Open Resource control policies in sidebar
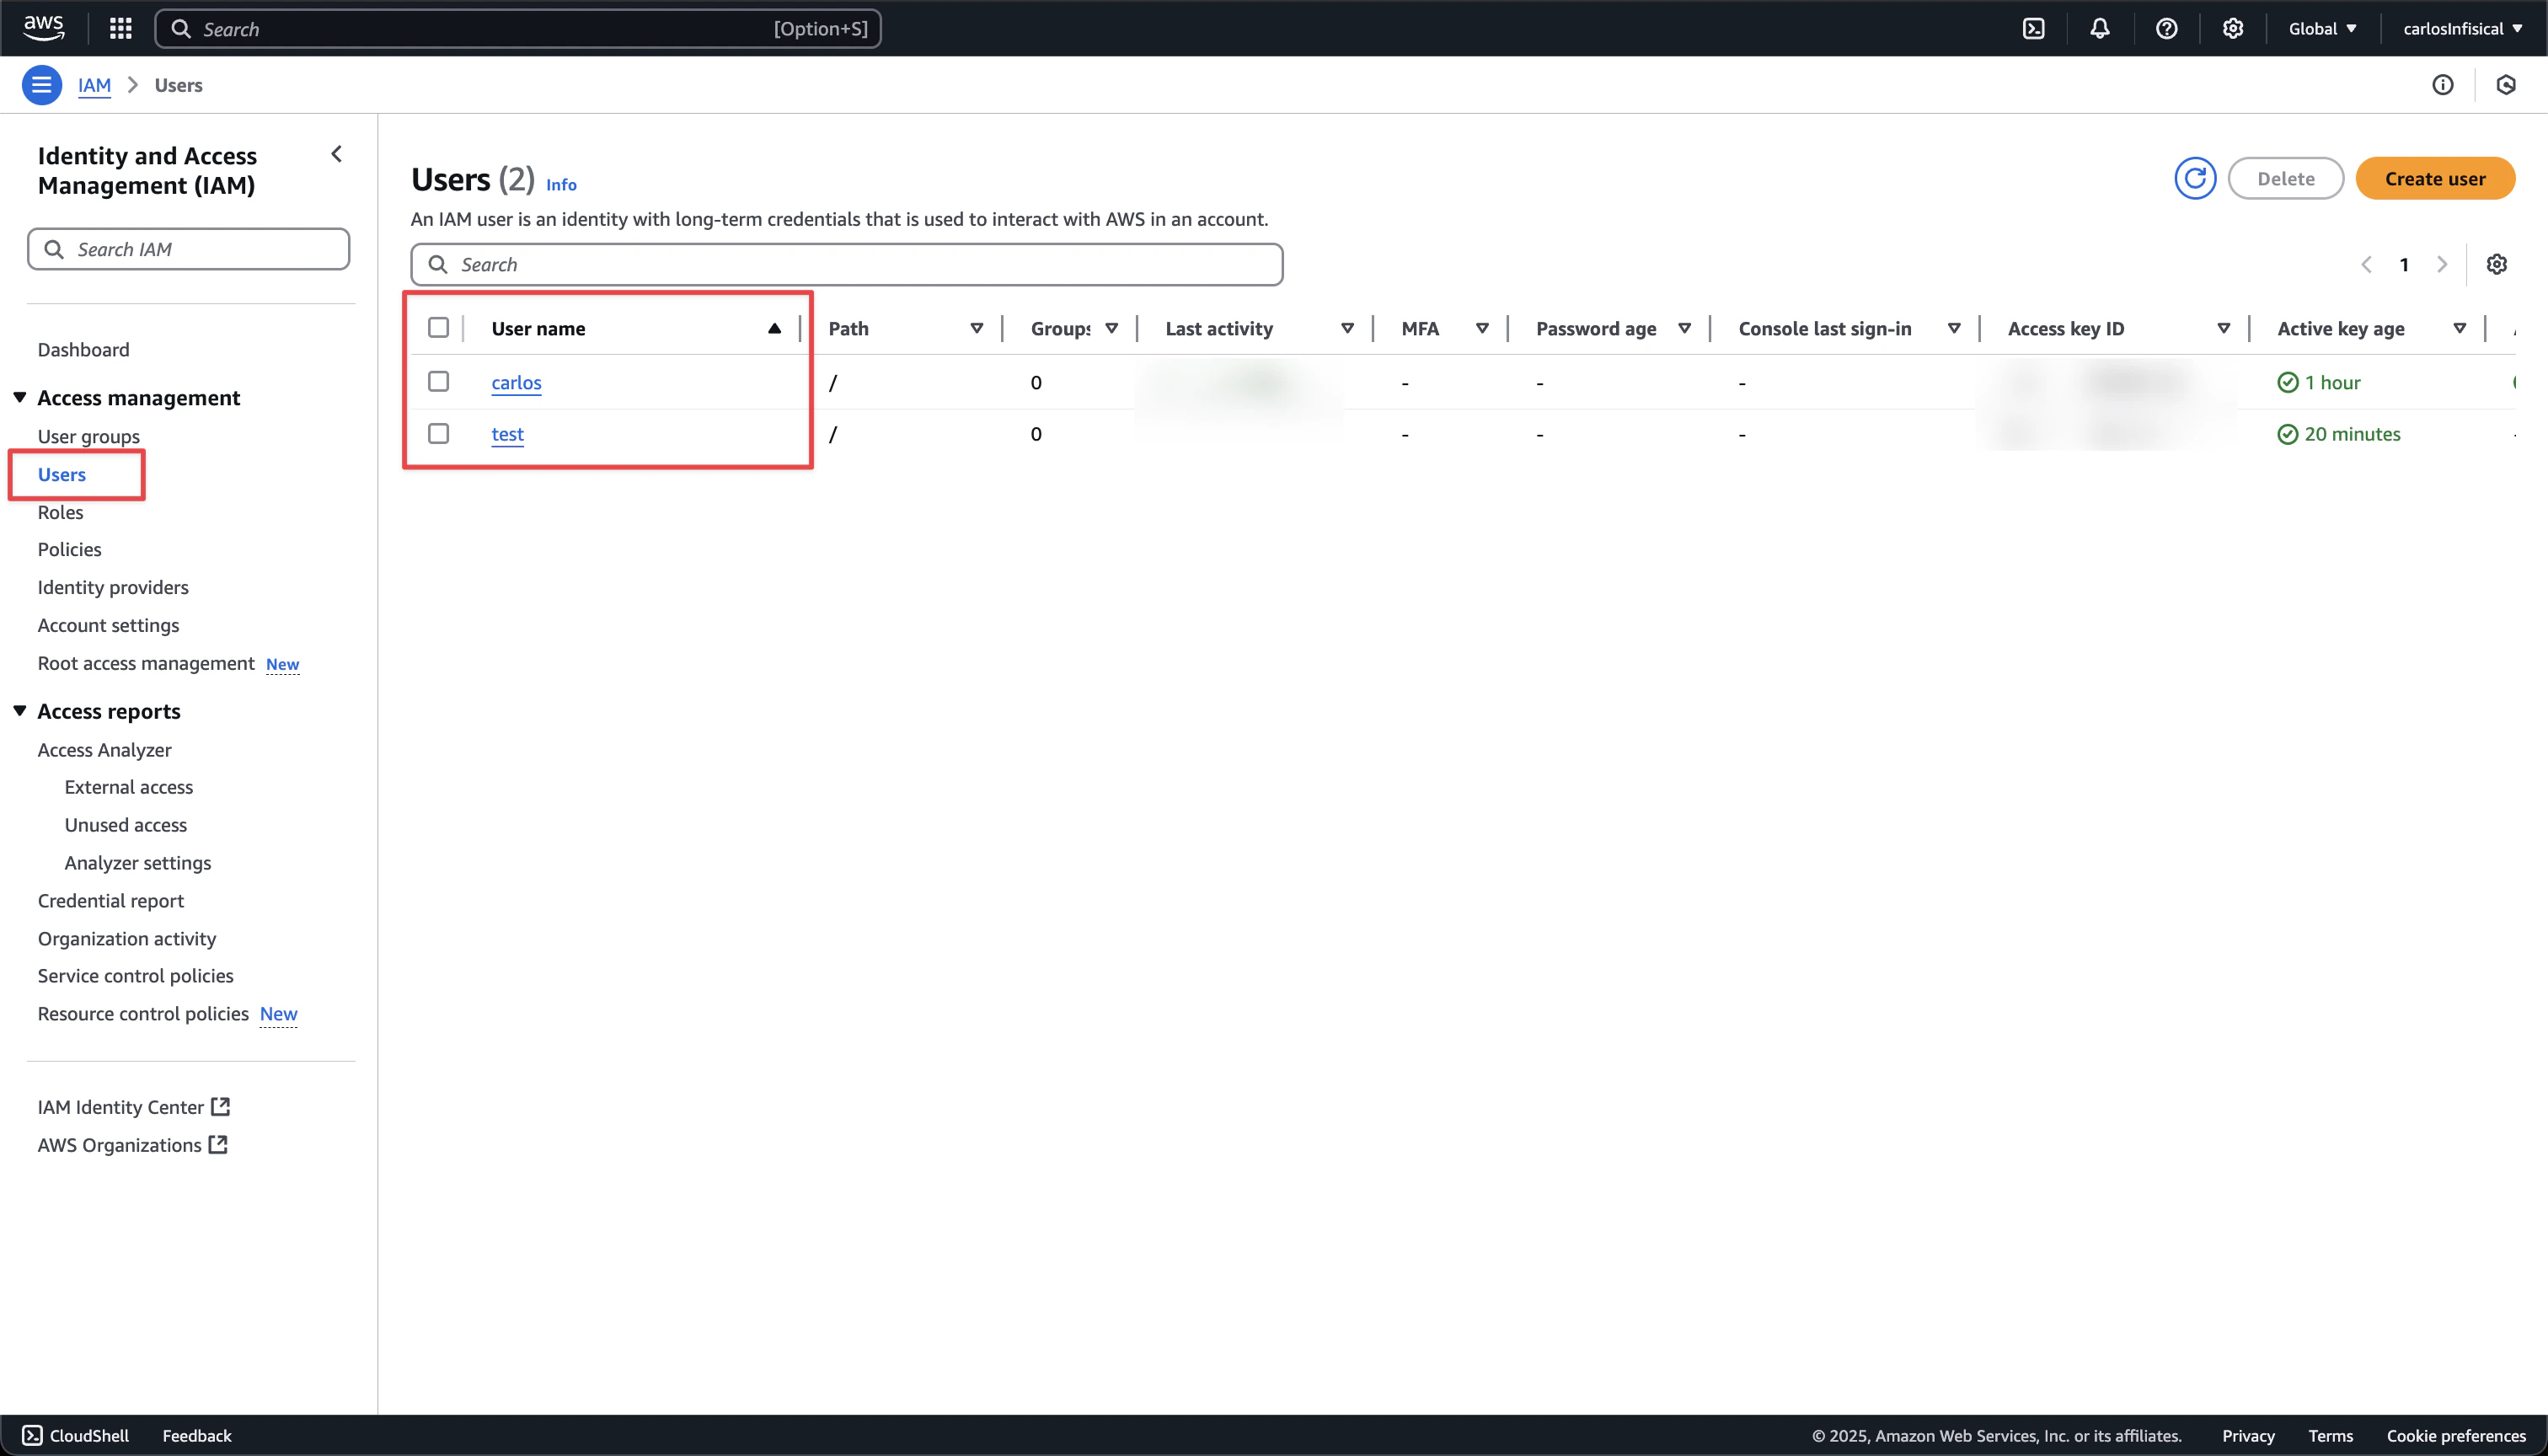The image size is (2548, 1456). (143, 1014)
